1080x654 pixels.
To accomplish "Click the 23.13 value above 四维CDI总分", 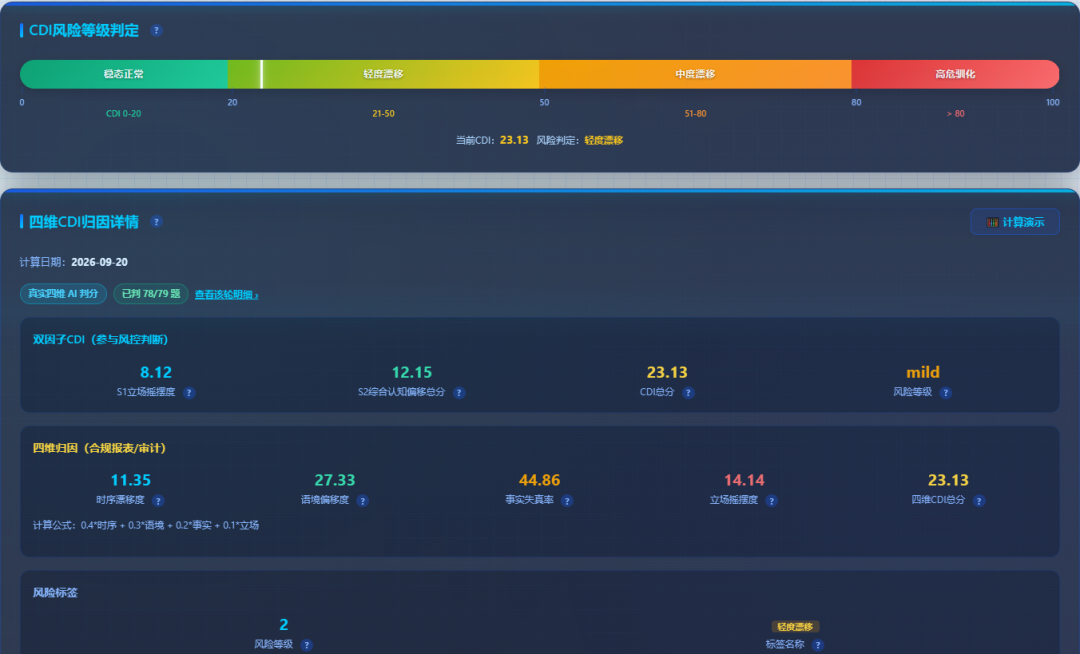I will (948, 480).
